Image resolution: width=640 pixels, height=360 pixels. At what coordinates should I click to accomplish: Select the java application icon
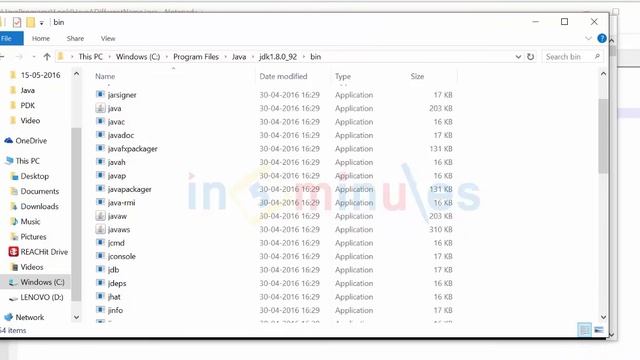100,108
